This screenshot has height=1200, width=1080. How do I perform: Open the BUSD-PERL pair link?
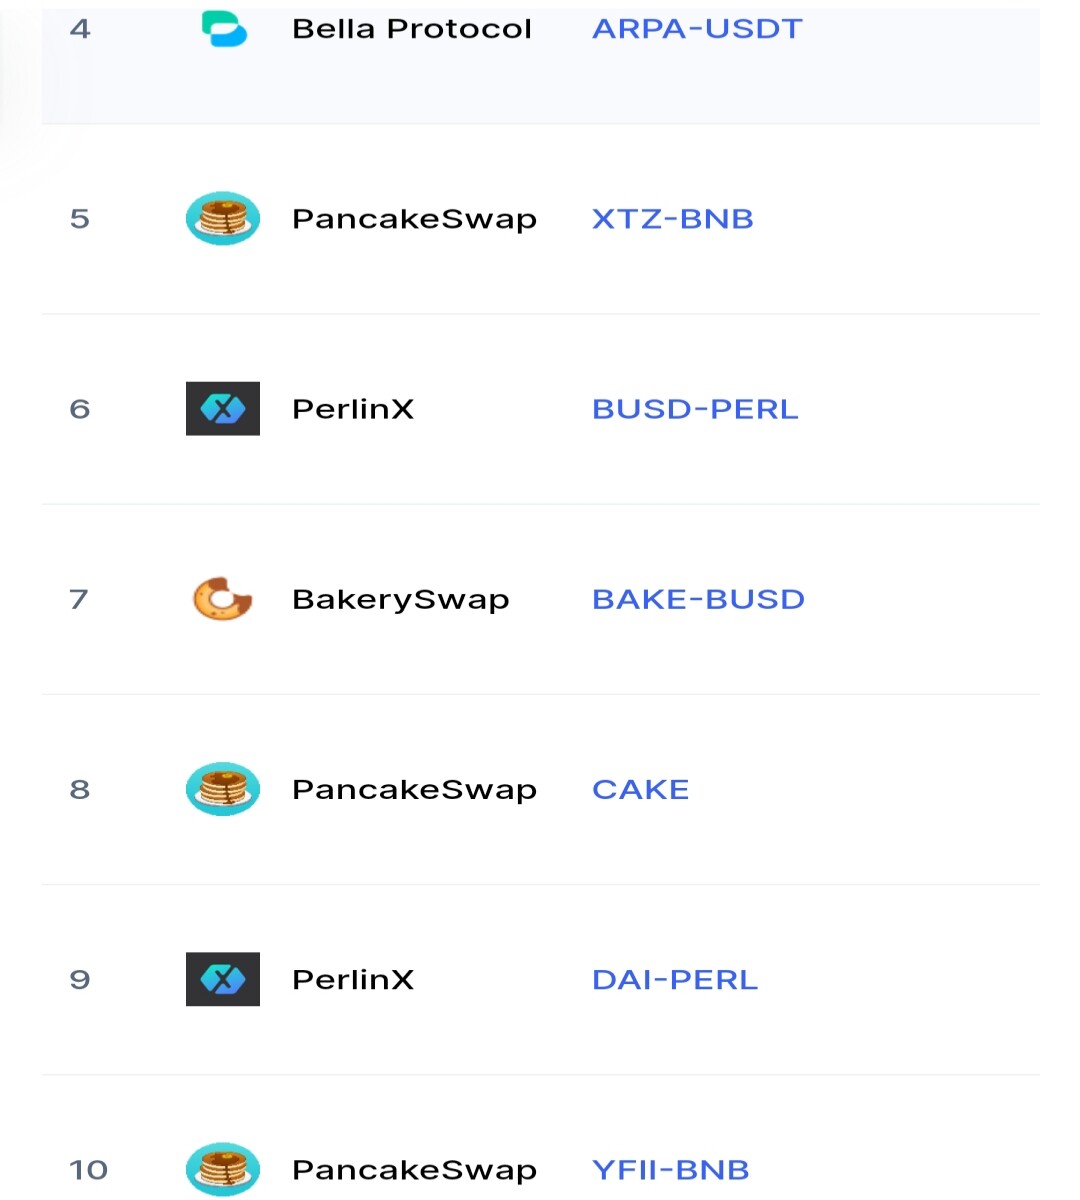pos(695,409)
